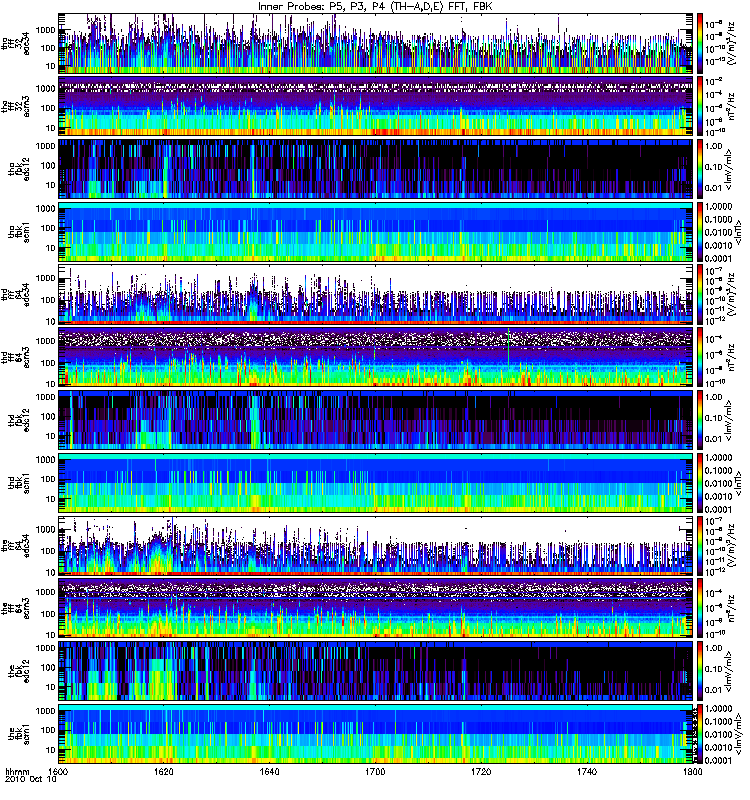Screen dimensions: 750x800
Task: Click the 1600 time tick label
Action: pyautogui.click(x=59, y=772)
